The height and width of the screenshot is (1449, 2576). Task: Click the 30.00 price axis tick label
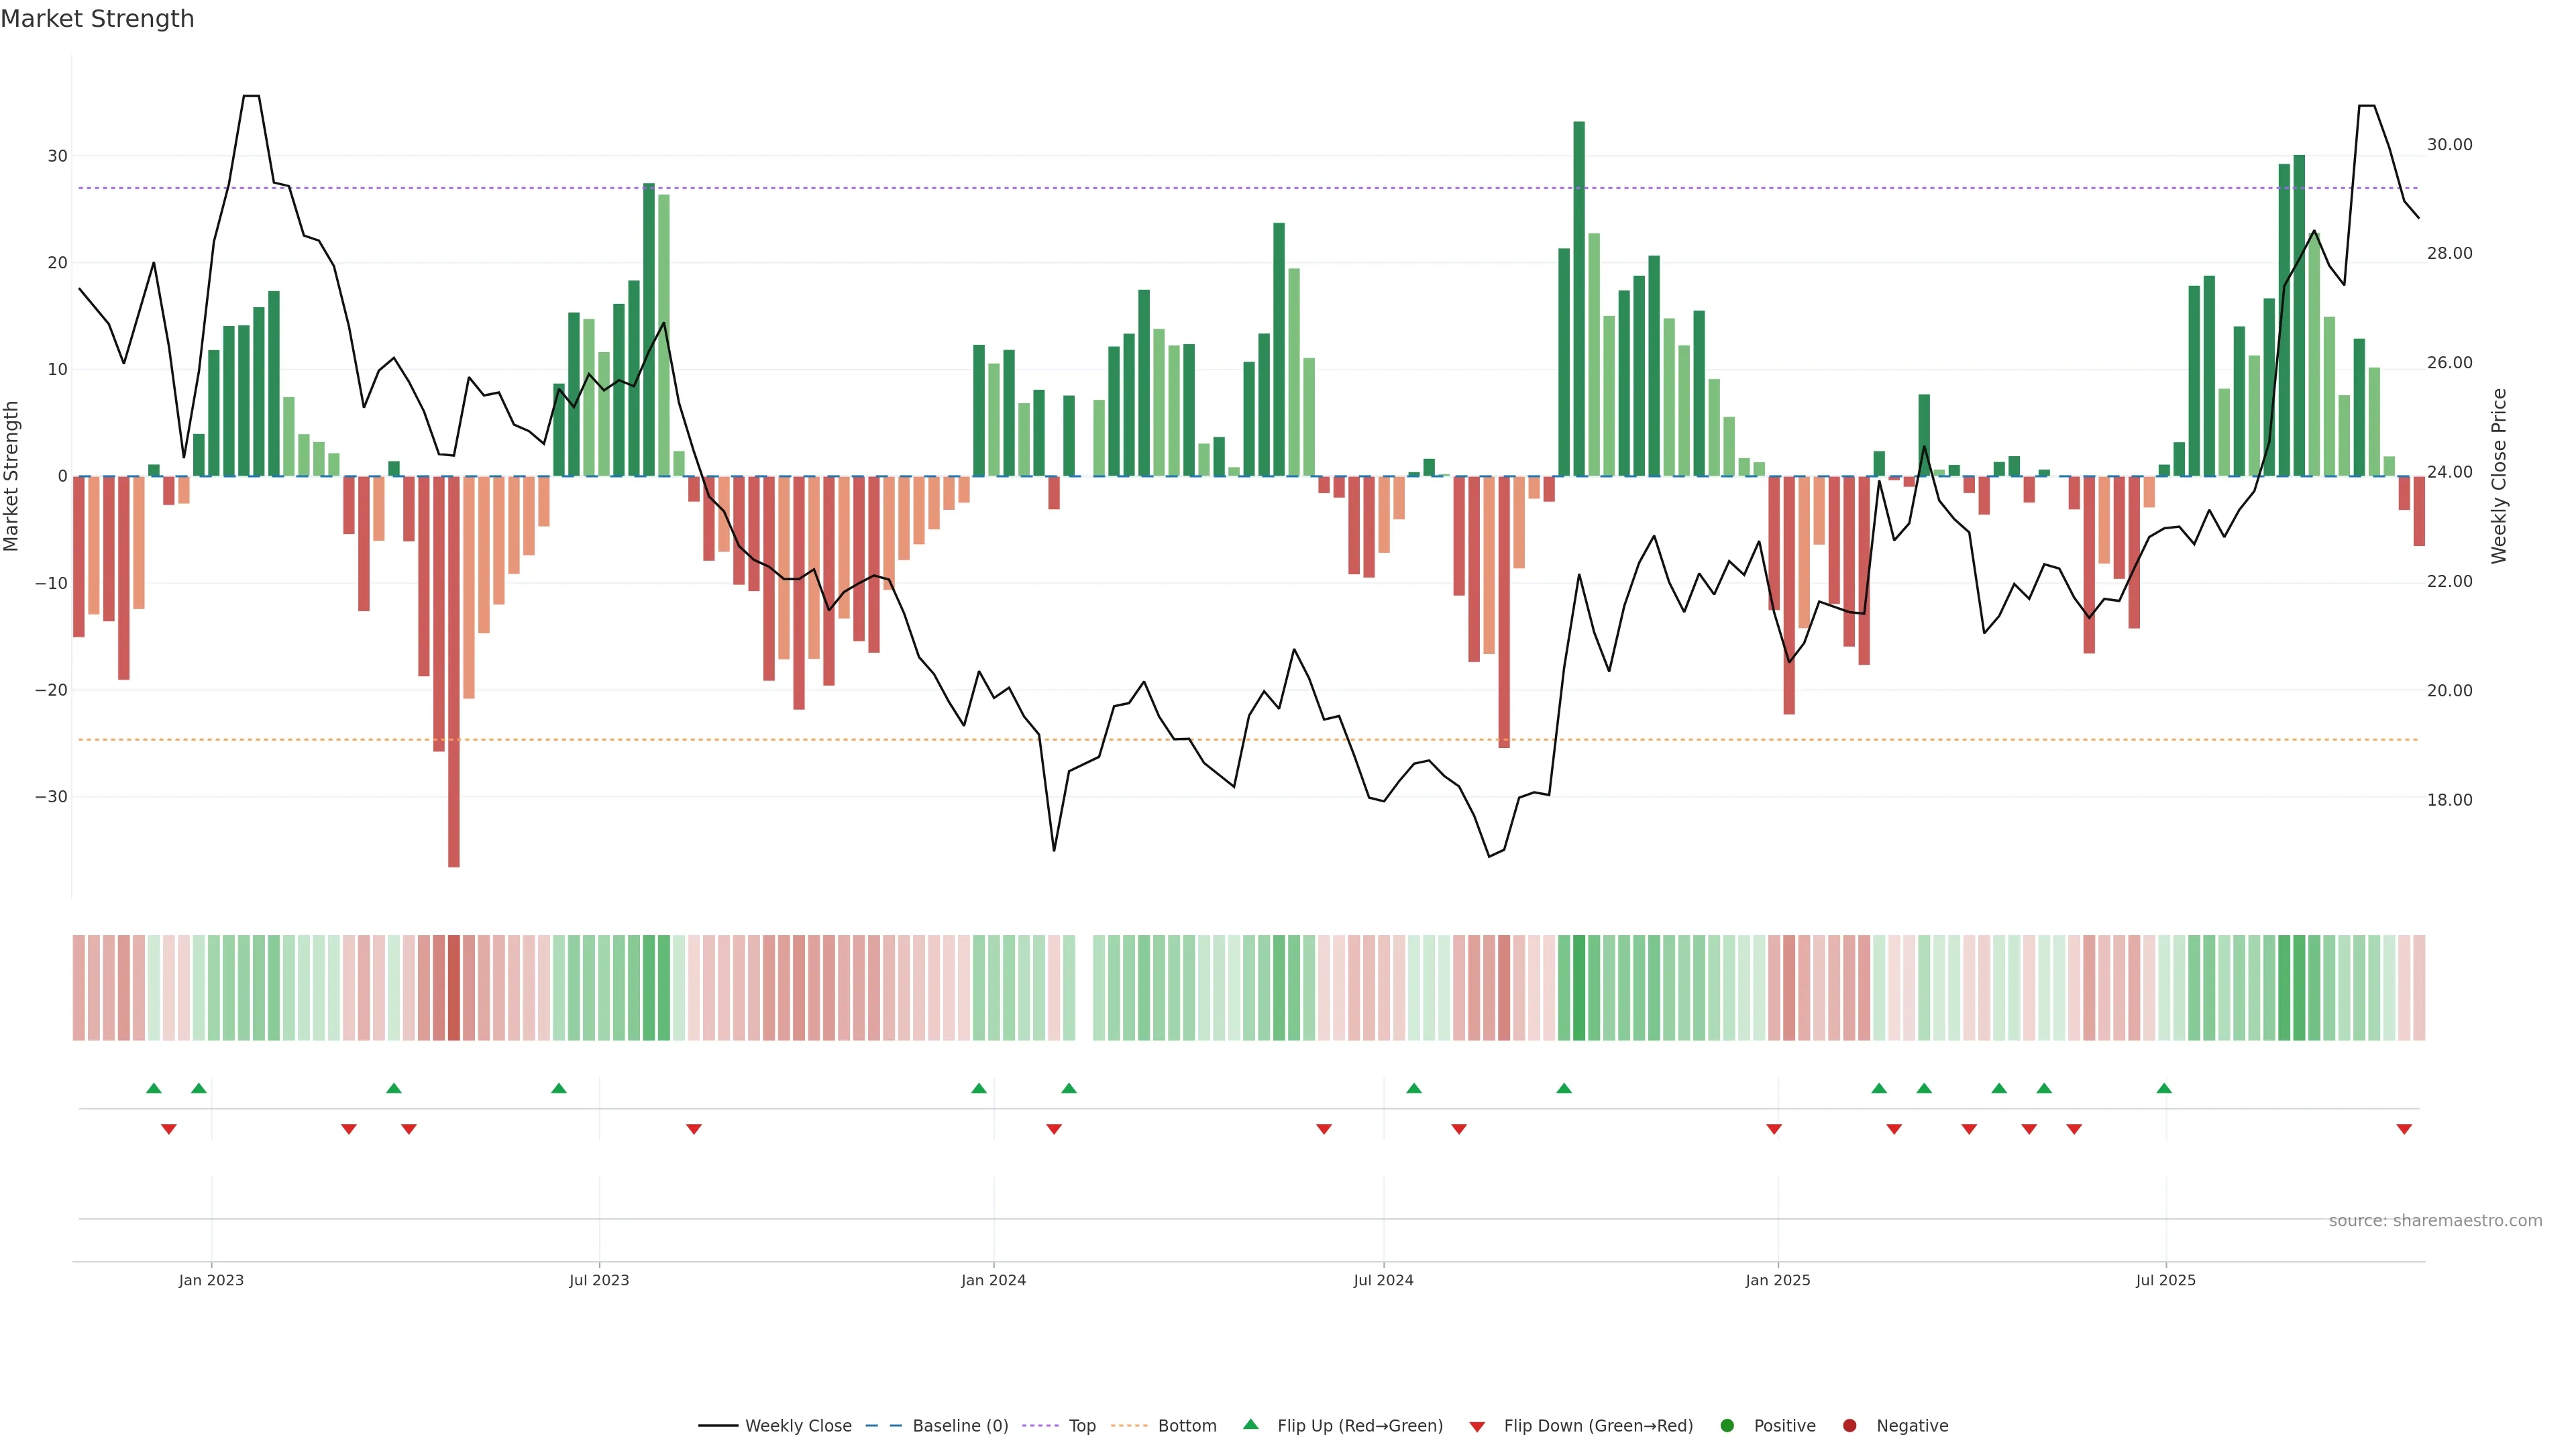coord(2449,145)
